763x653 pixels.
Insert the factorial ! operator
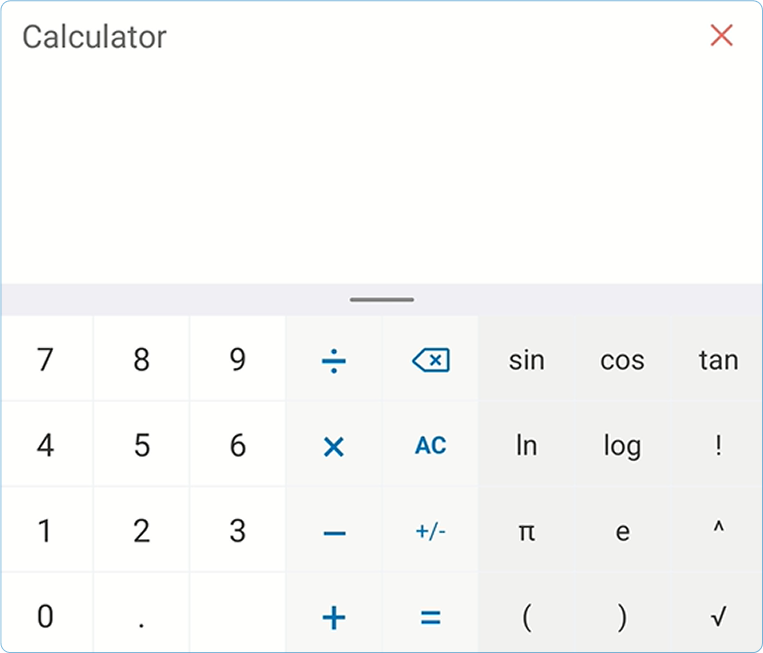718,446
